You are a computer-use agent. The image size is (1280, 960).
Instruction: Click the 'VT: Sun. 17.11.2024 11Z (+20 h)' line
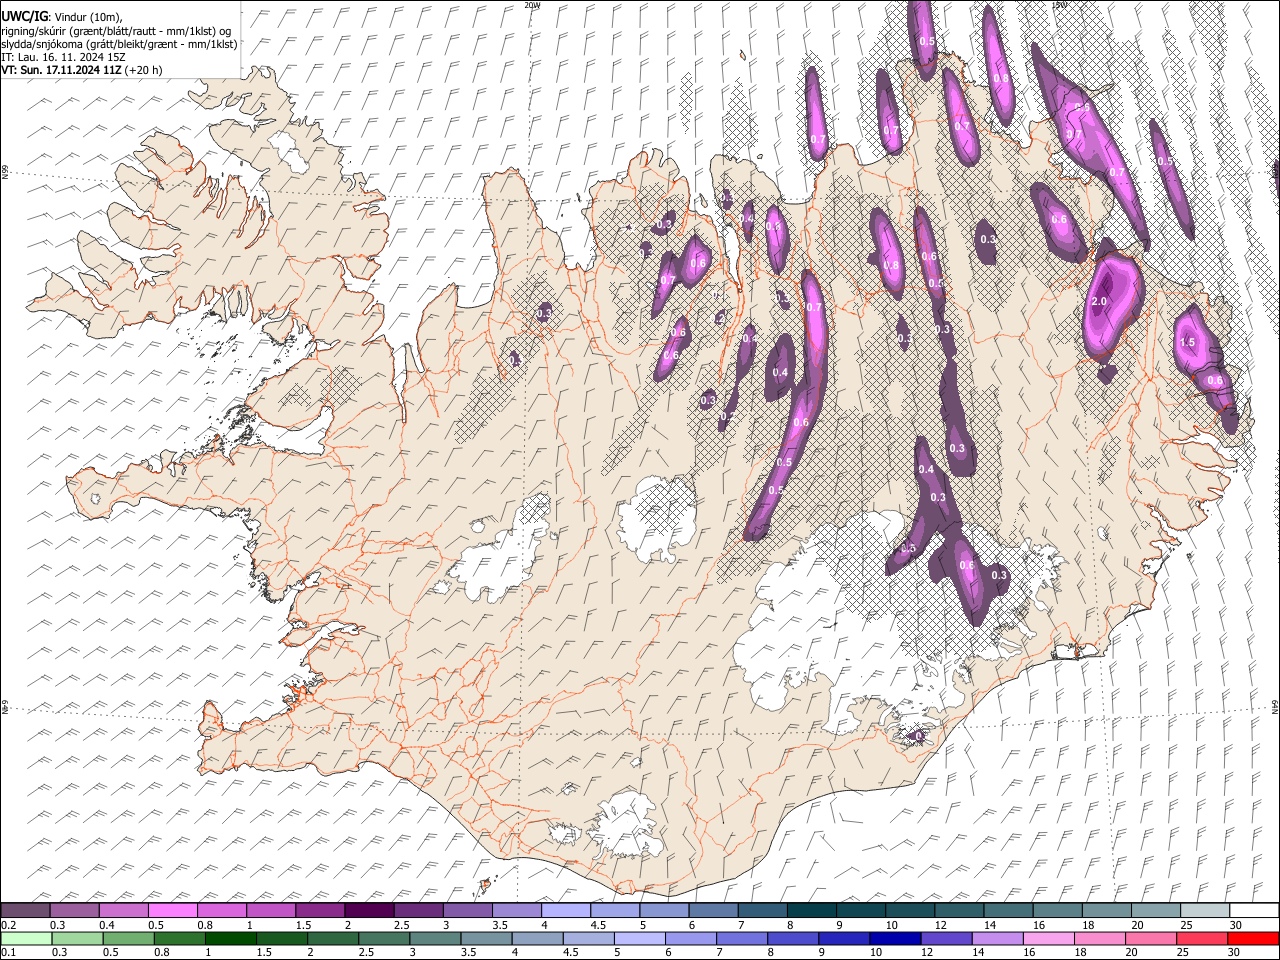click(x=82, y=70)
